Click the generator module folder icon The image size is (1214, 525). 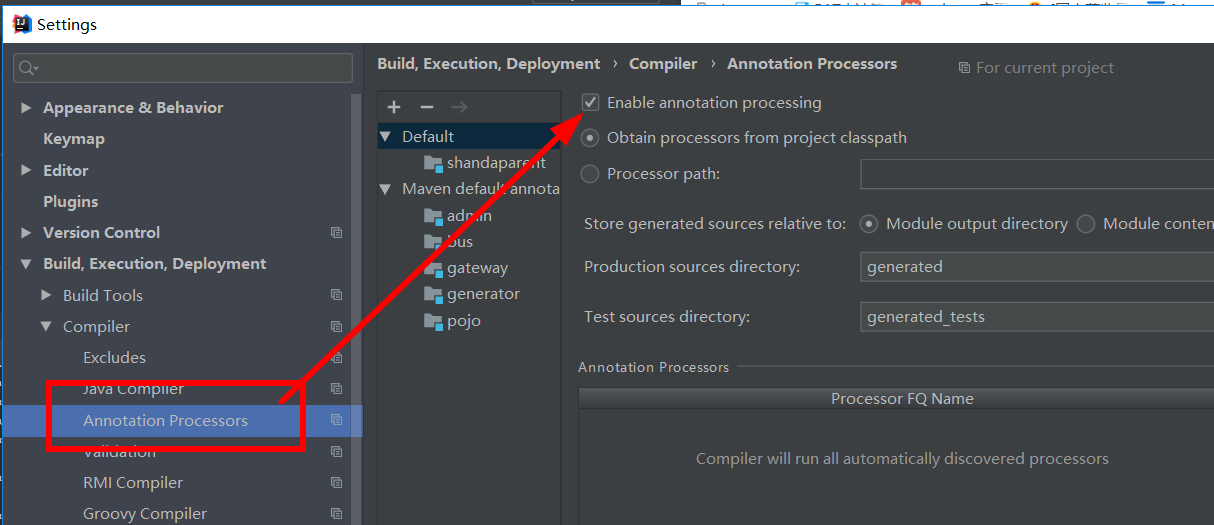point(433,294)
